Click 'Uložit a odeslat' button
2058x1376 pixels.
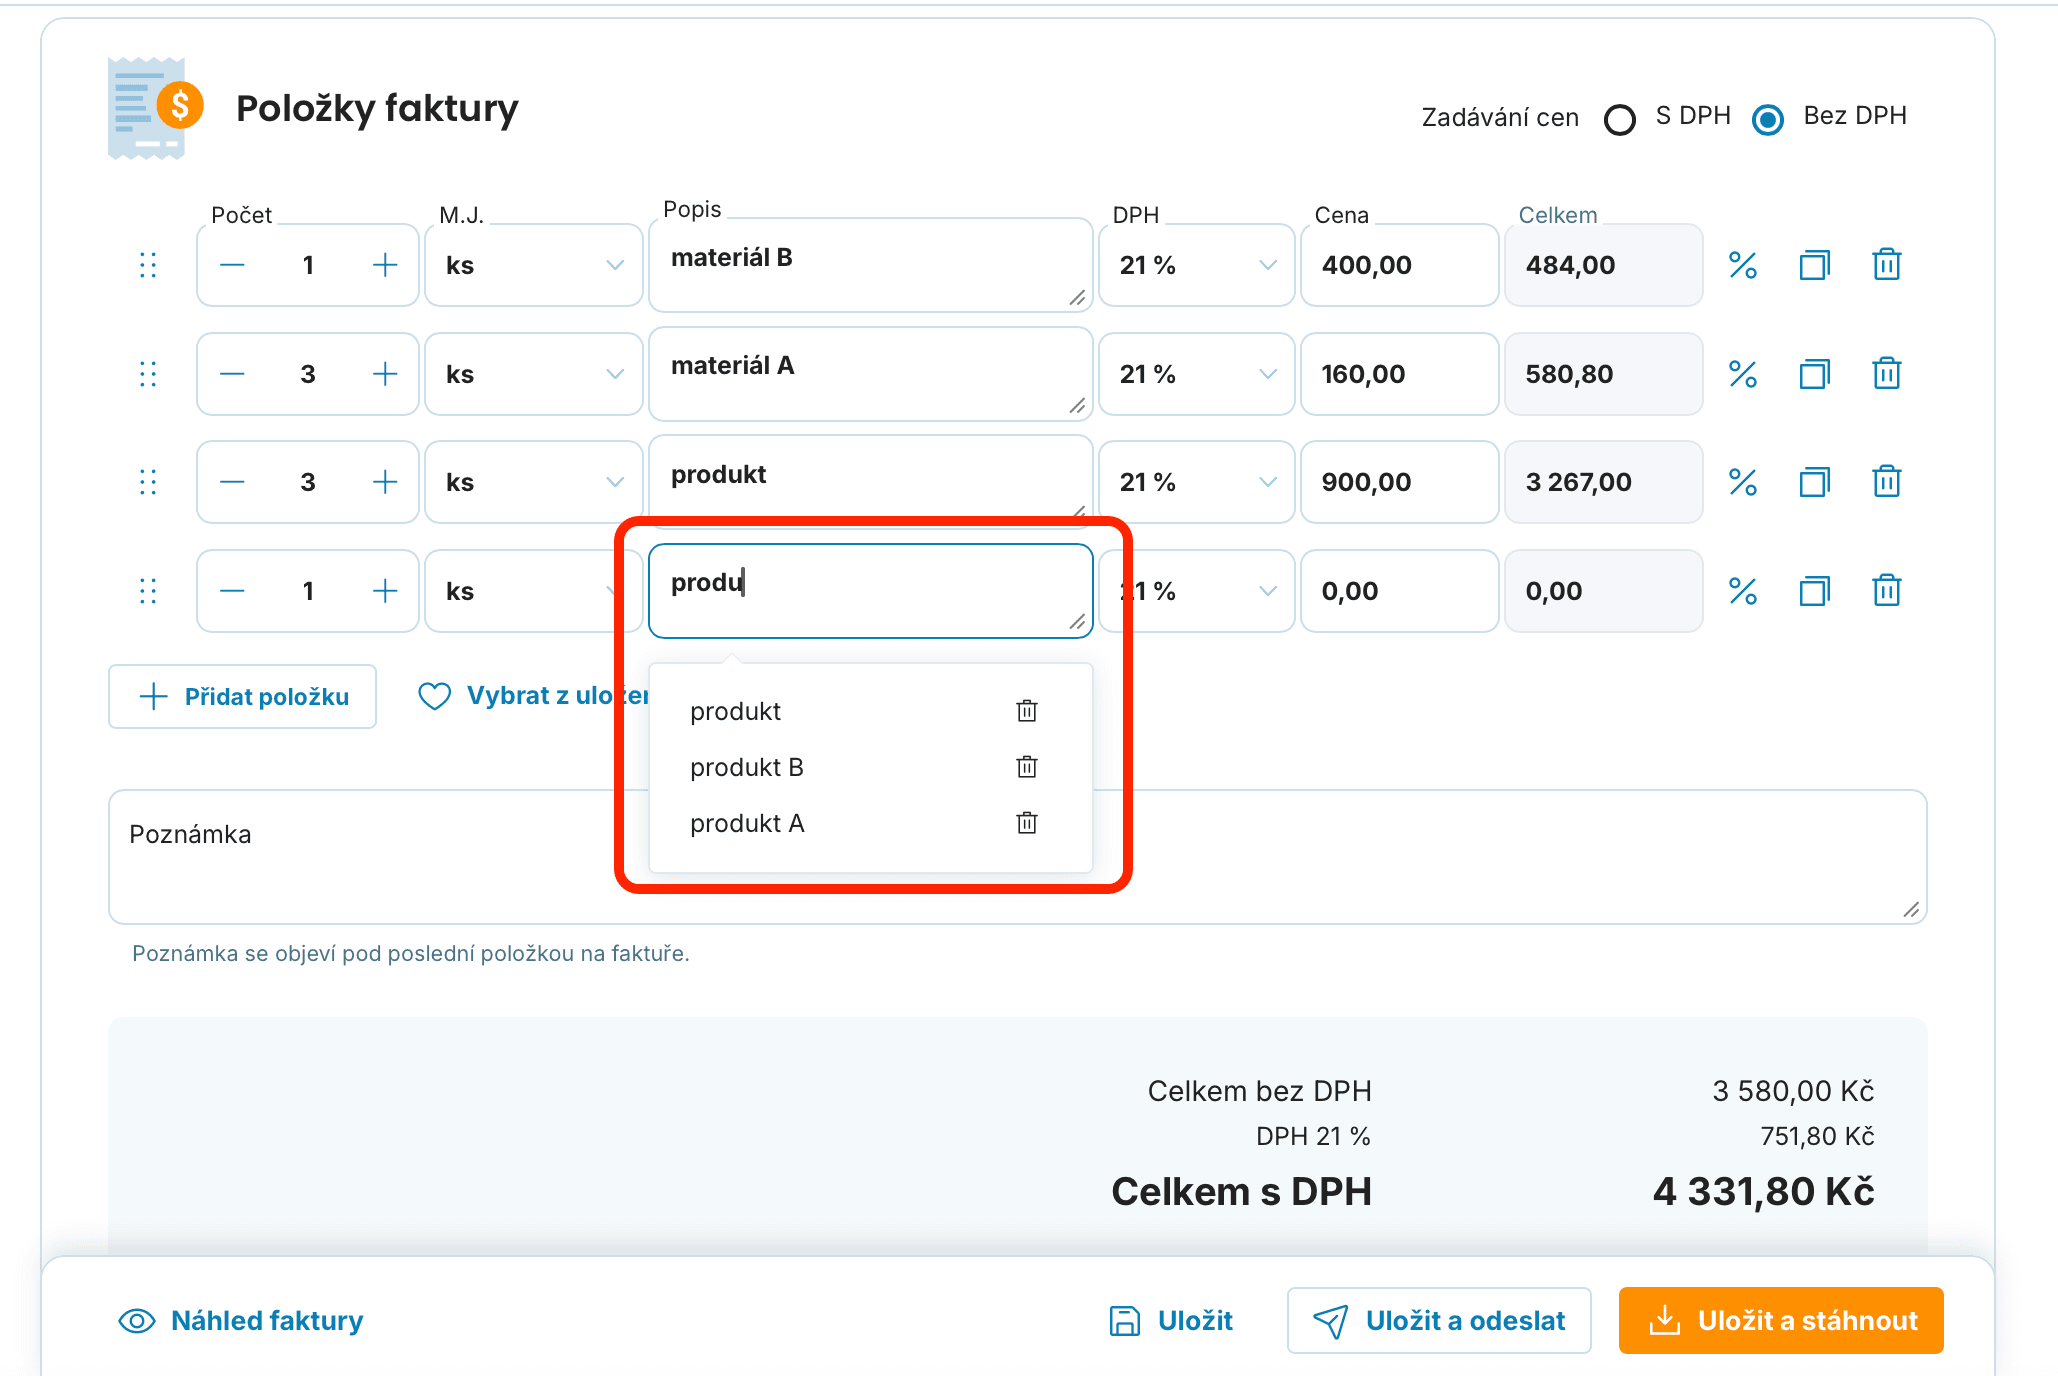[1439, 1321]
